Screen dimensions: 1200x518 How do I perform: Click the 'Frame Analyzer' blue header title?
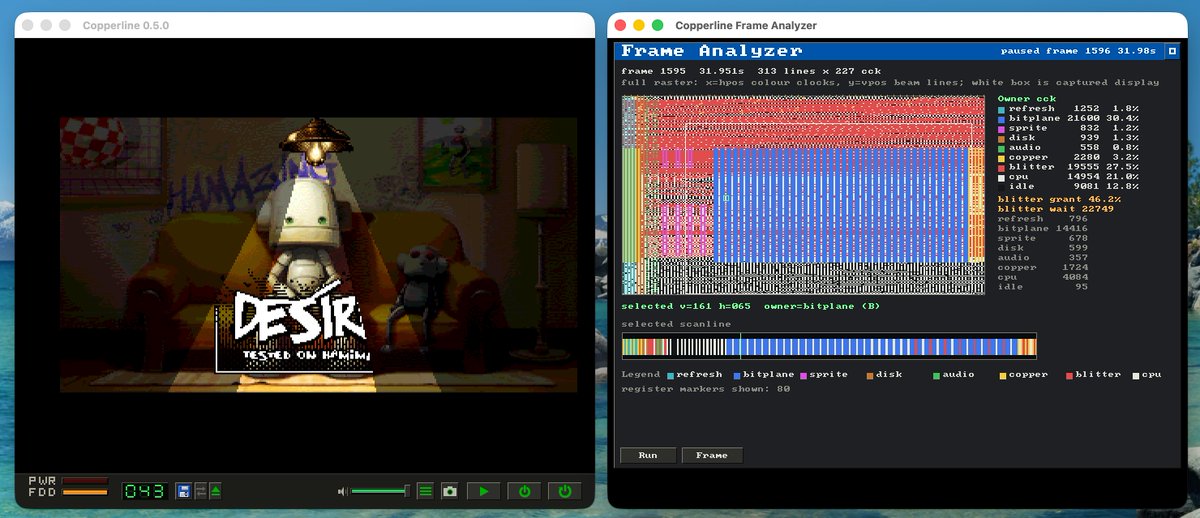click(x=711, y=51)
